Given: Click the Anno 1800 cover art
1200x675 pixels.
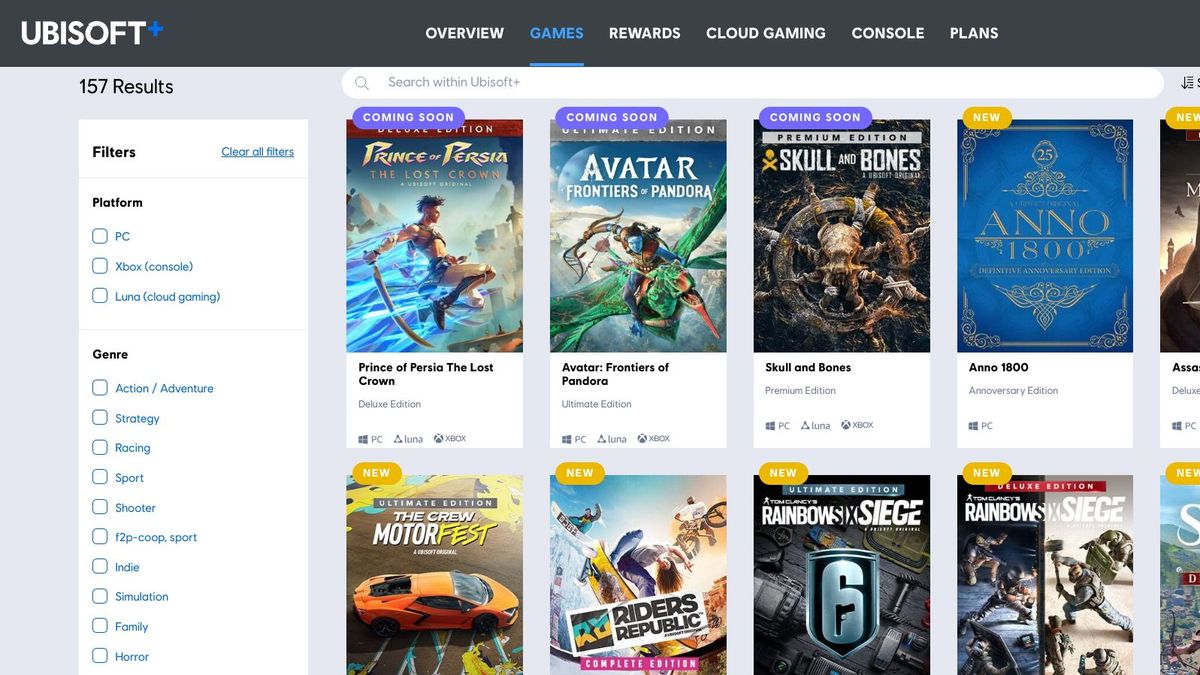Looking at the screenshot, I should (x=1044, y=235).
